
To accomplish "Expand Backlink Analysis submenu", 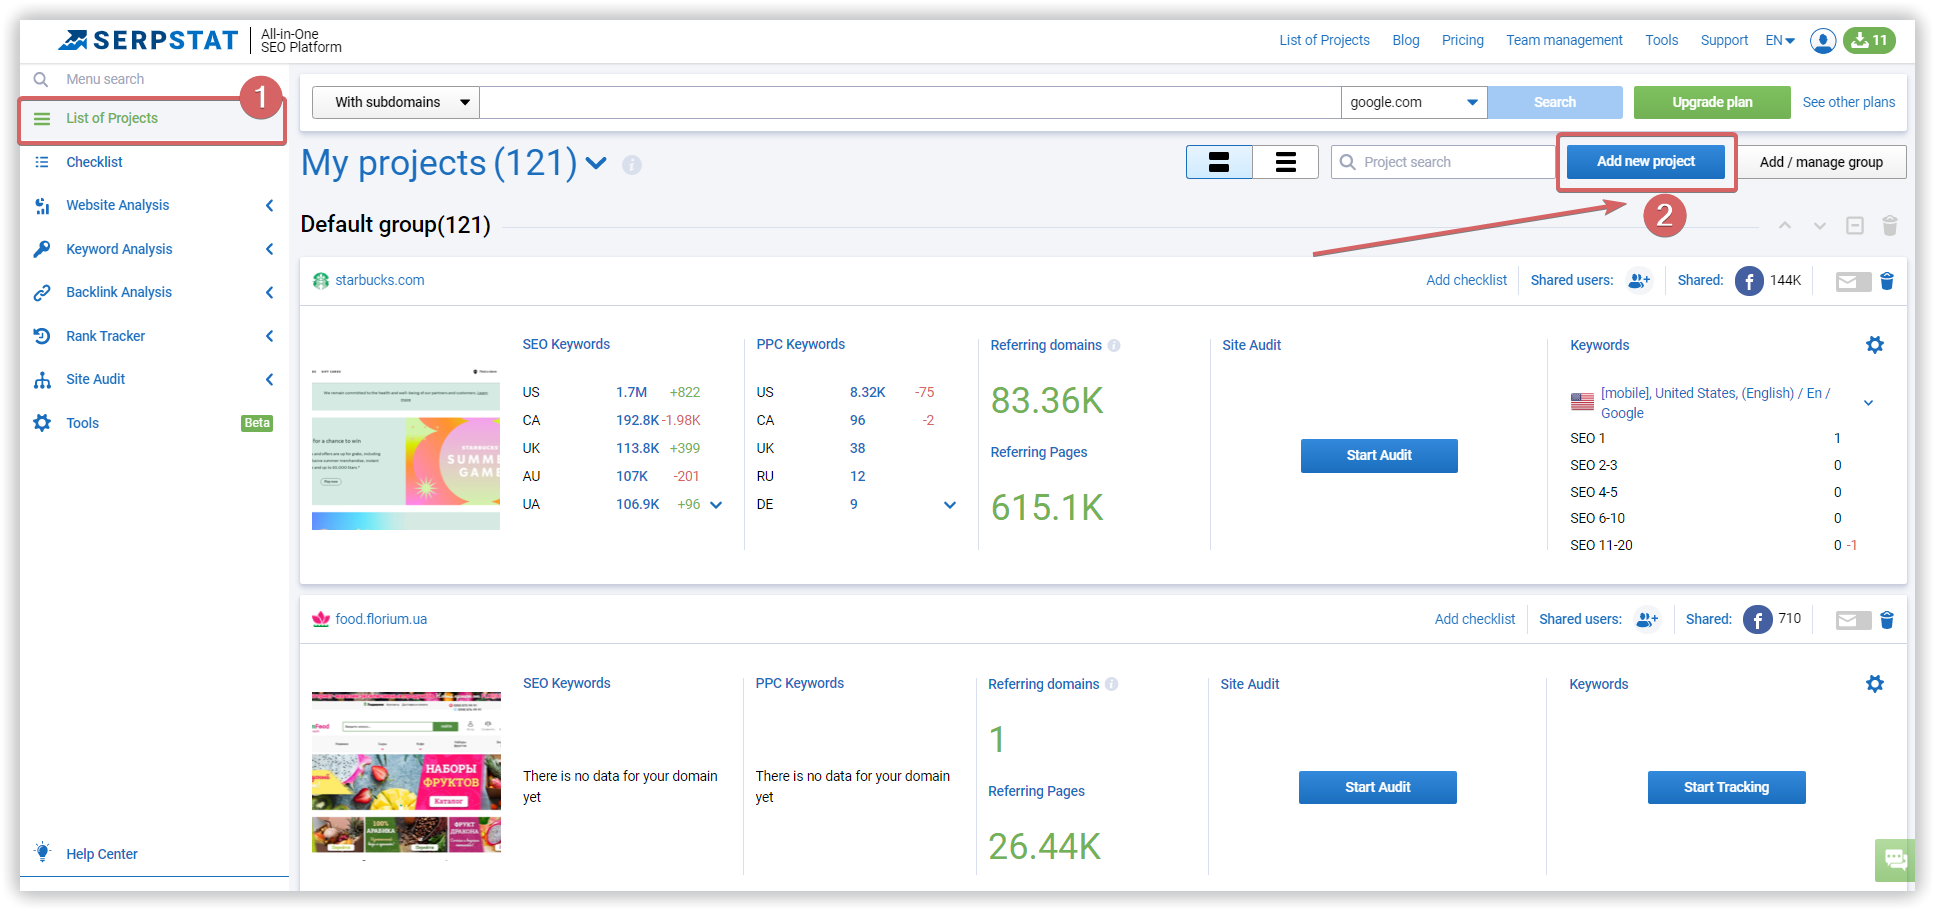I will 269,292.
